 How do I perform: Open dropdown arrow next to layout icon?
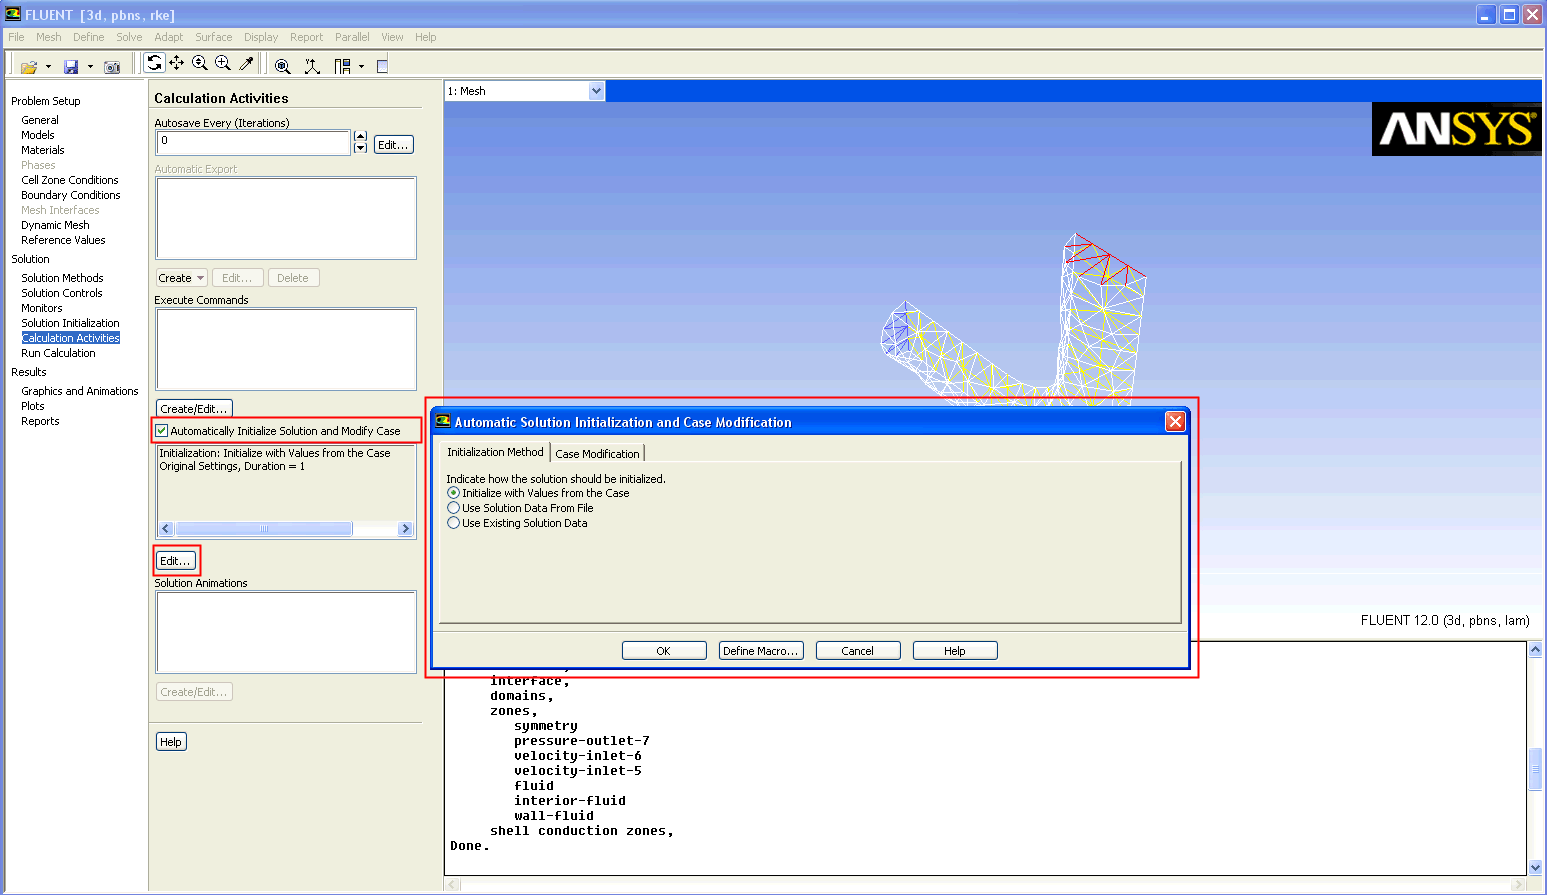361,67
